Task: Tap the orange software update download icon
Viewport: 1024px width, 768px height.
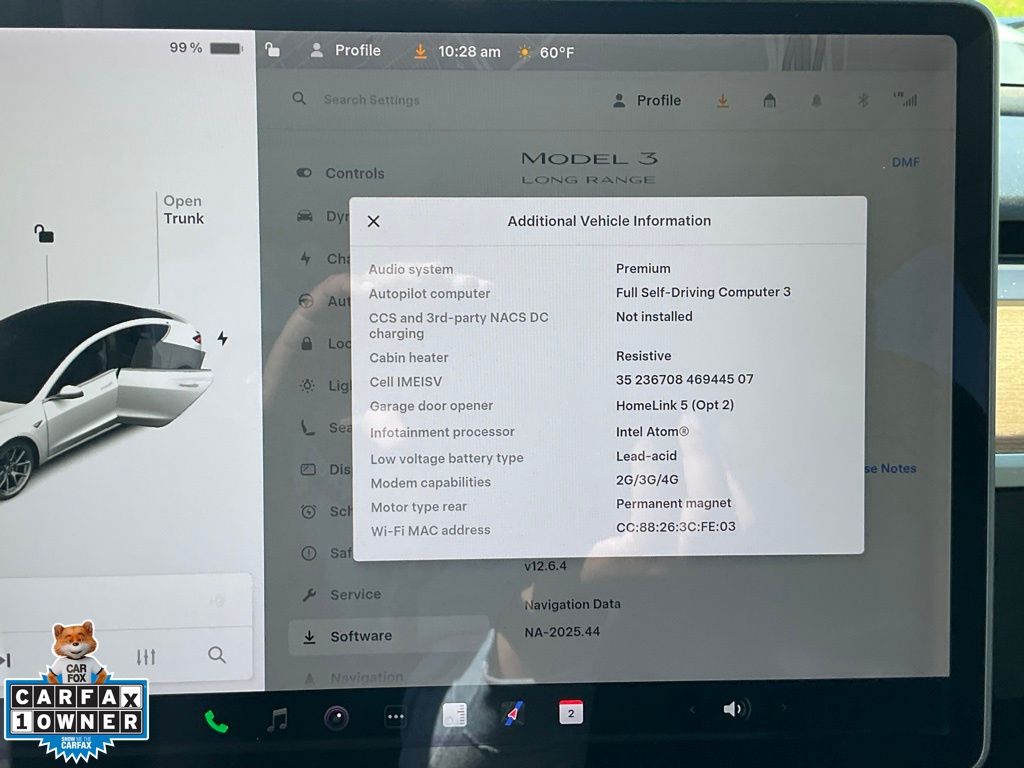Action: click(x=722, y=100)
